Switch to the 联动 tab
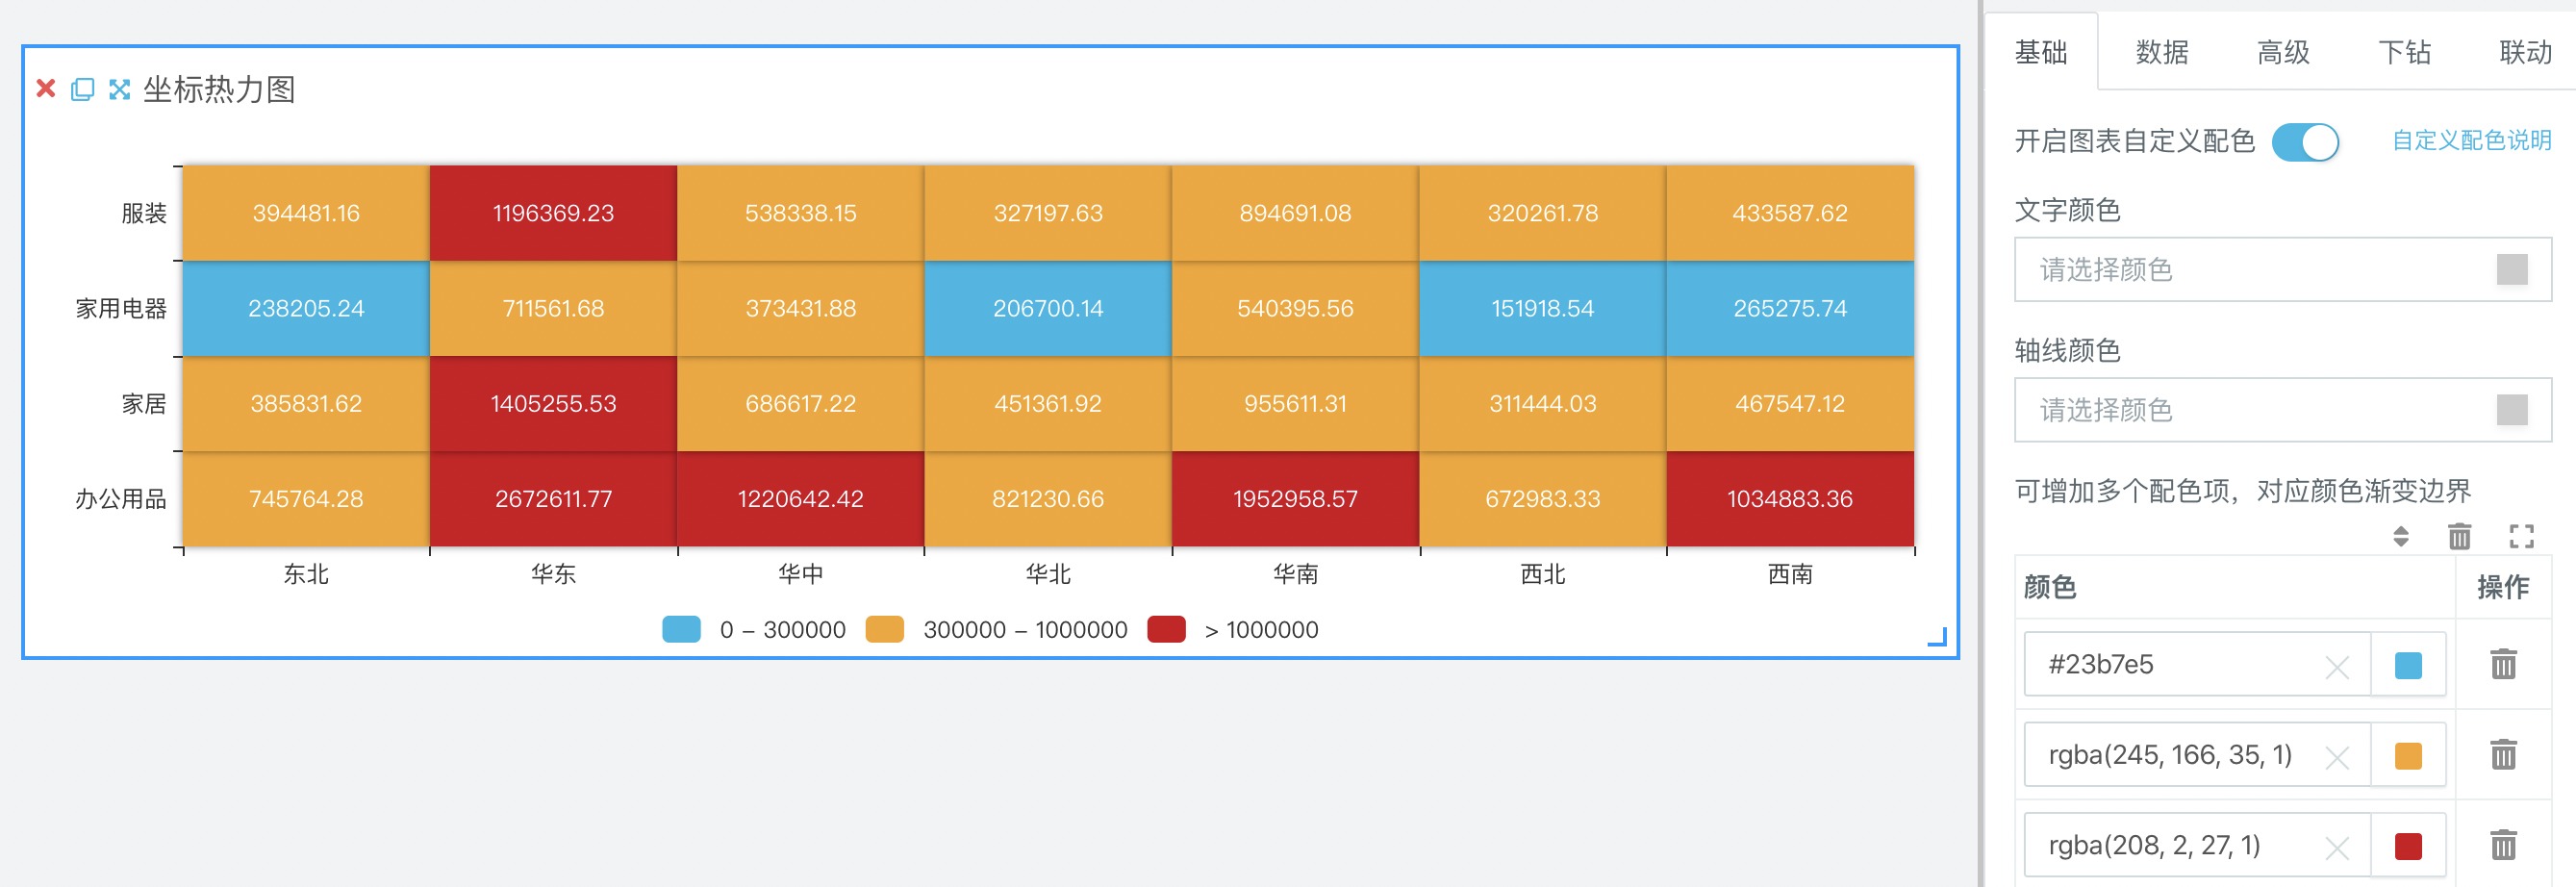2576x887 pixels. click(x=2525, y=52)
